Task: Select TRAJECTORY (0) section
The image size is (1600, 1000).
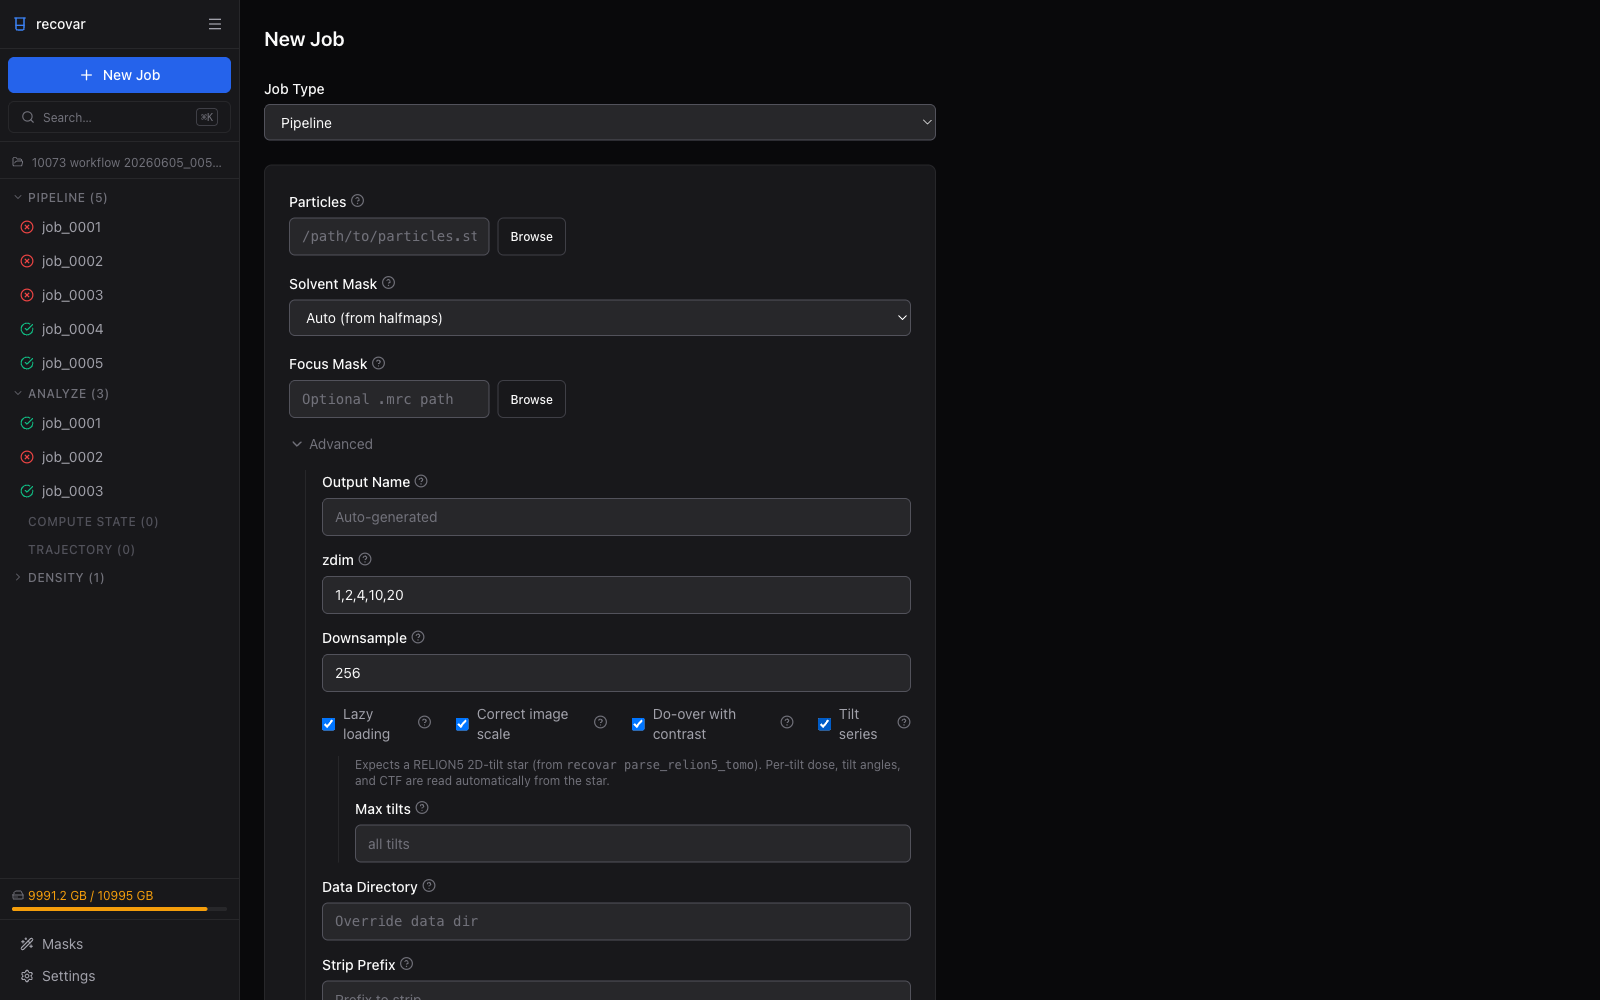Action: [x=81, y=550]
